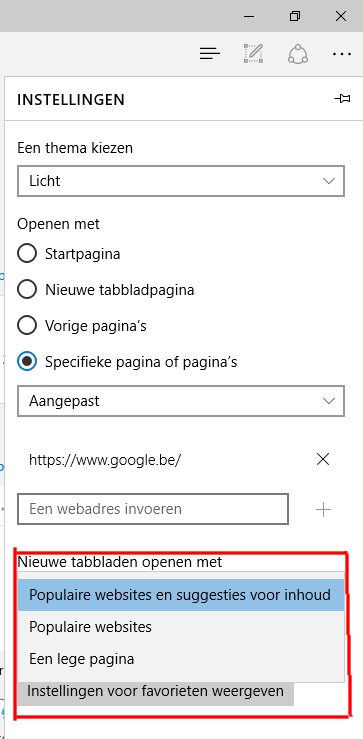
Task: Open the Share icon in toolbar
Action: click(298, 54)
